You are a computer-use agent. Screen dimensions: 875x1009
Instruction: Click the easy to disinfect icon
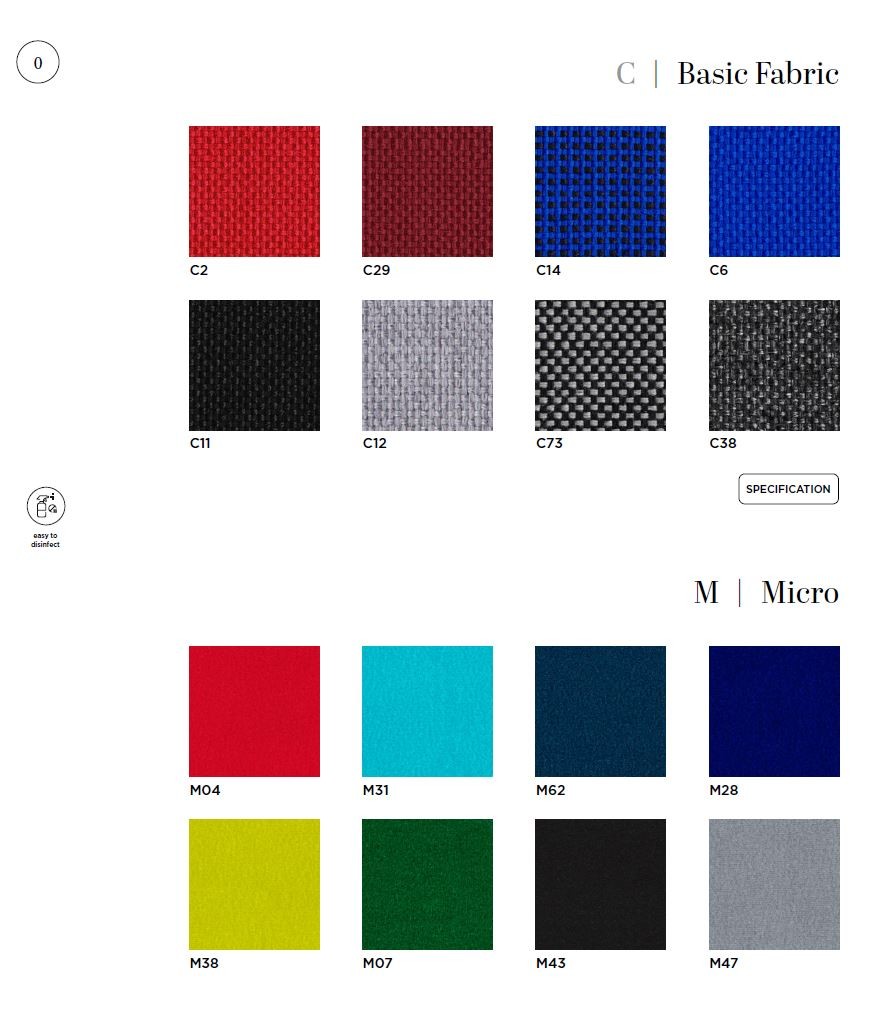(x=46, y=505)
